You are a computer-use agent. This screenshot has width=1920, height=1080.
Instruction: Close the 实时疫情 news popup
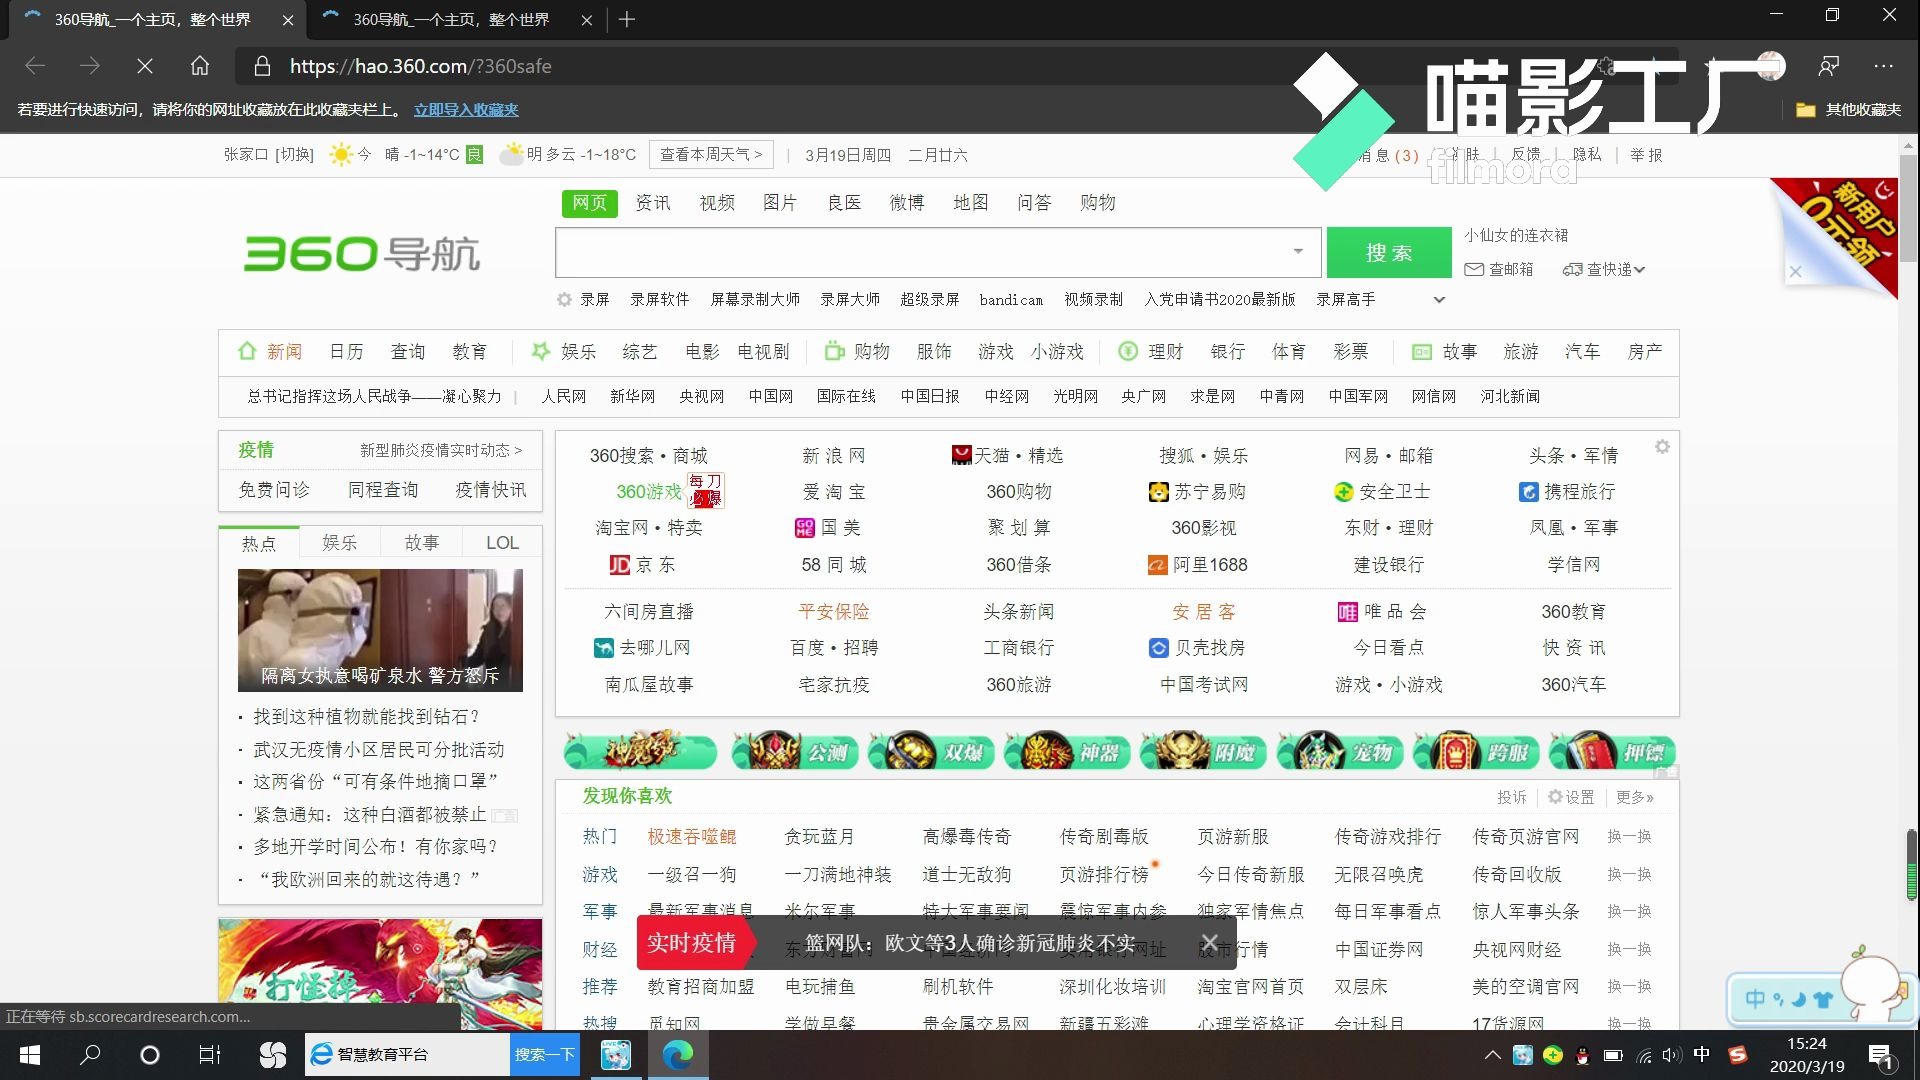pos(1209,943)
